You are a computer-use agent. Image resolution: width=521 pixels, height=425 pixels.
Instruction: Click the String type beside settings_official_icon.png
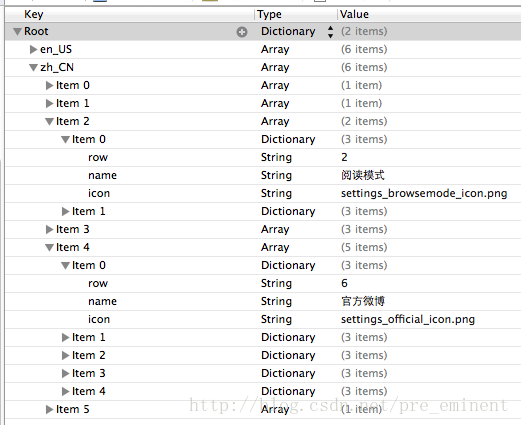point(276,320)
